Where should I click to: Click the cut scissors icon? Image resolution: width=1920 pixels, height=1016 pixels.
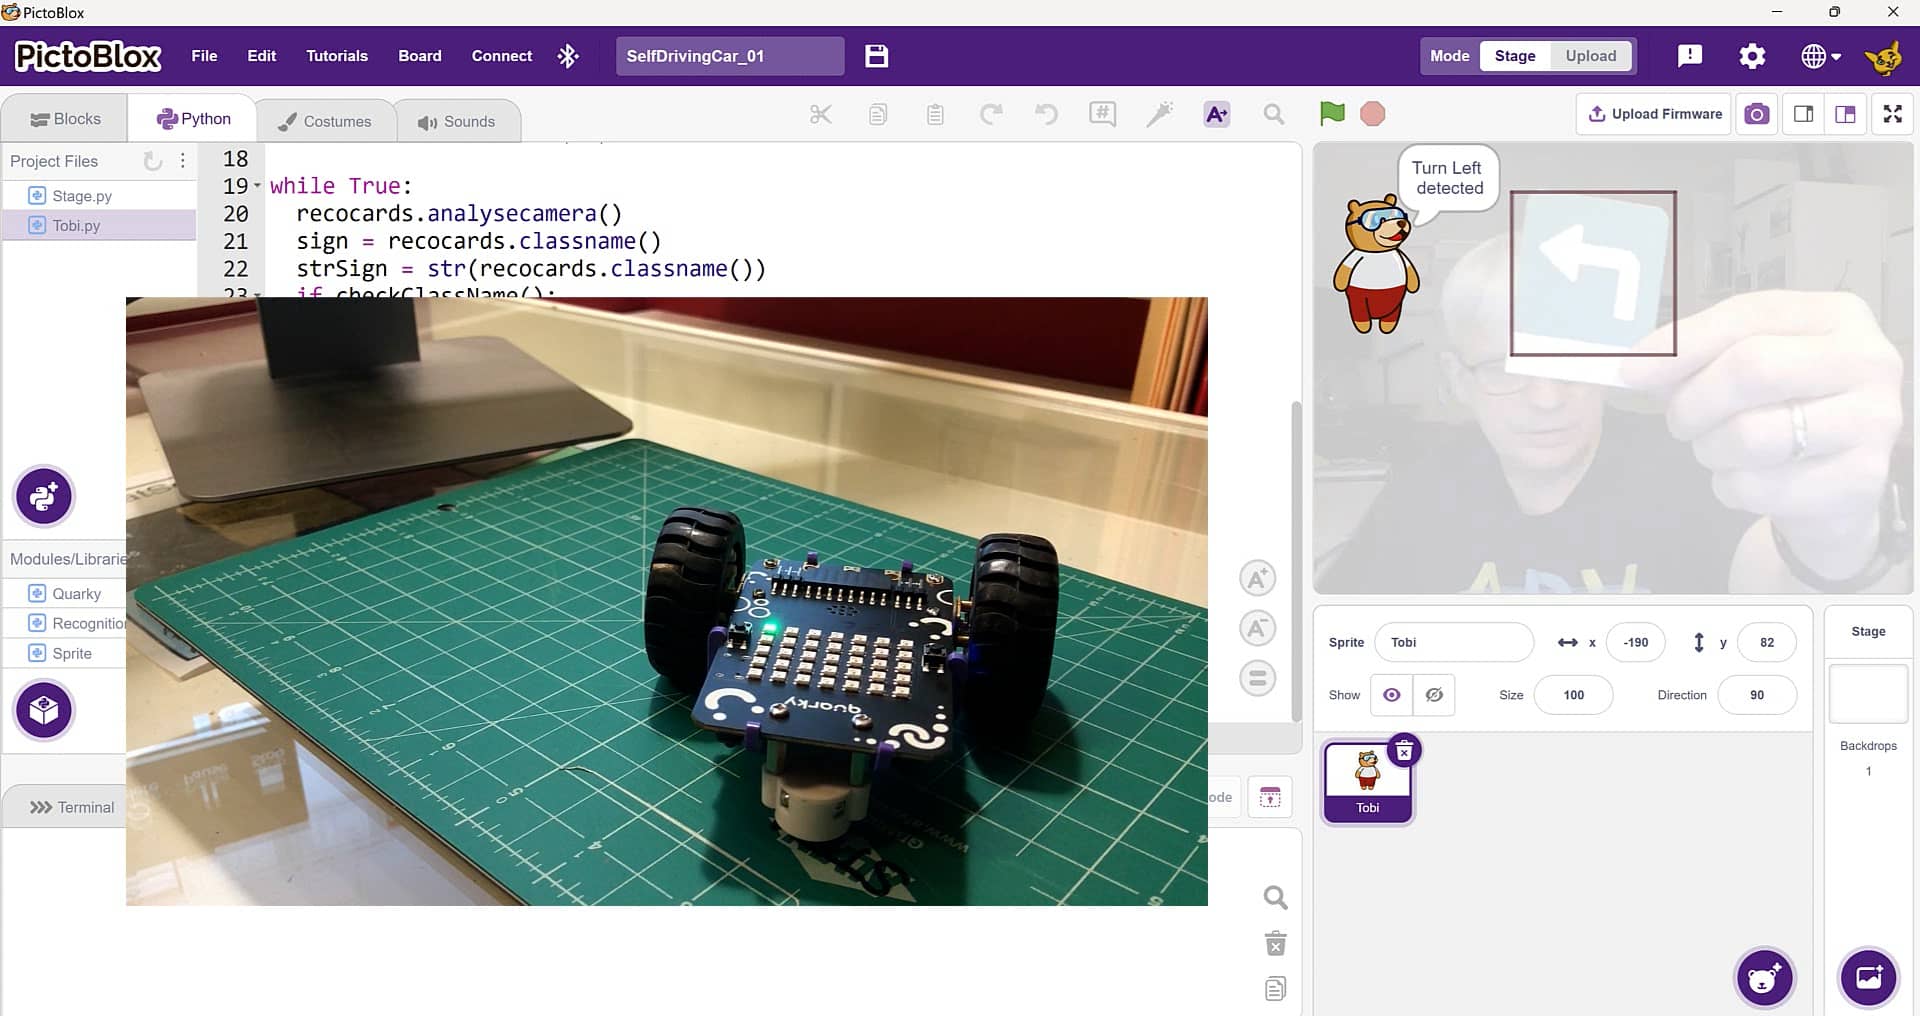tap(821, 114)
